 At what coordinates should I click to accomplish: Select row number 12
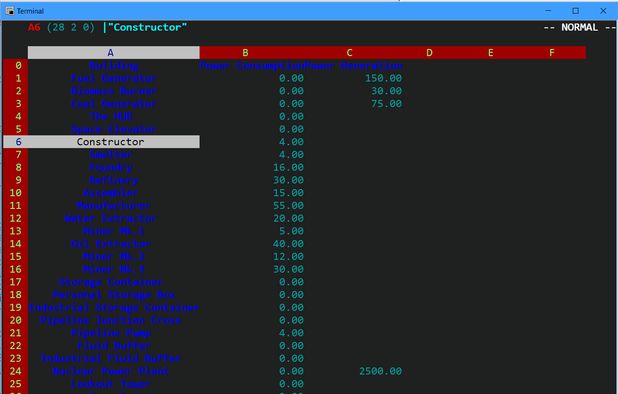[x=15, y=218]
